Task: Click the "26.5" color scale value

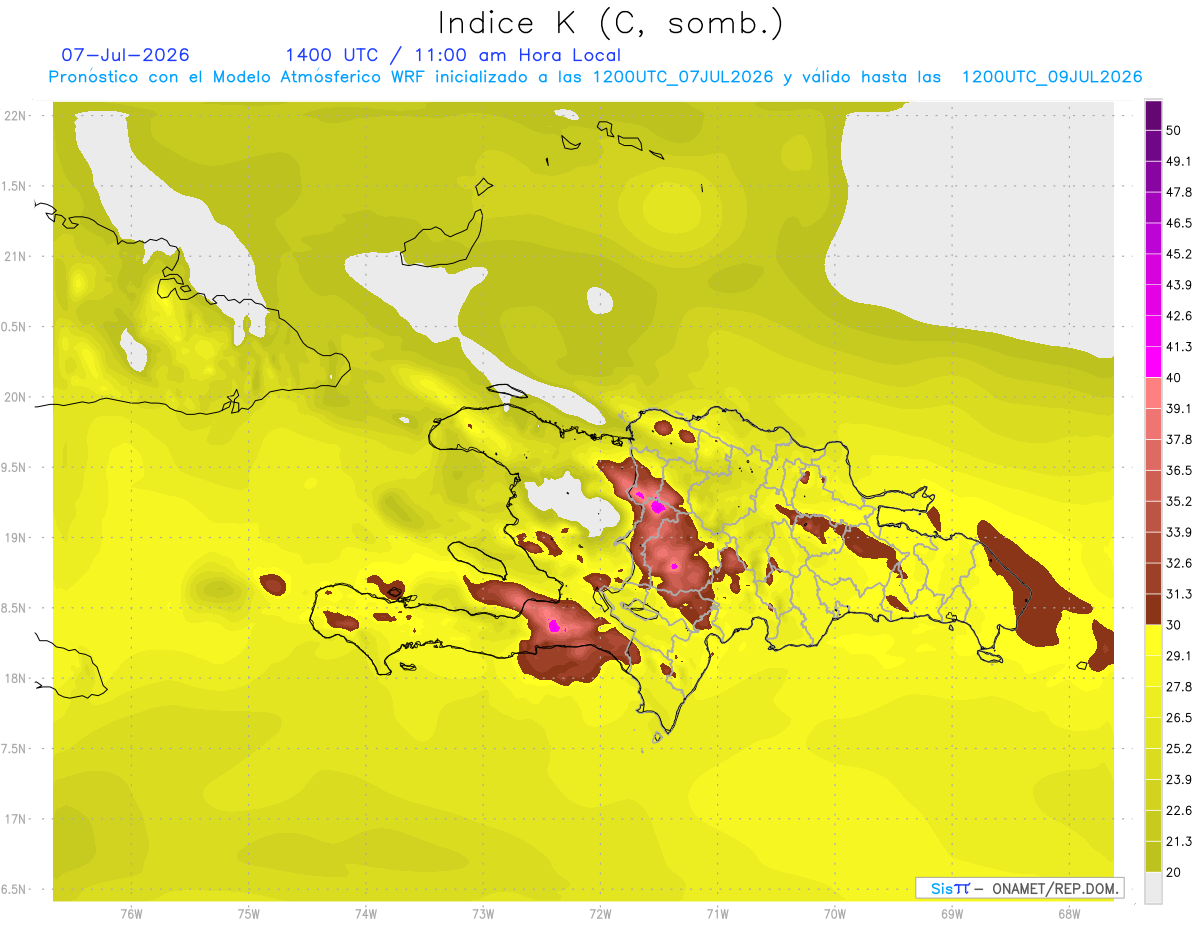Action: (x=1179, y=718)
